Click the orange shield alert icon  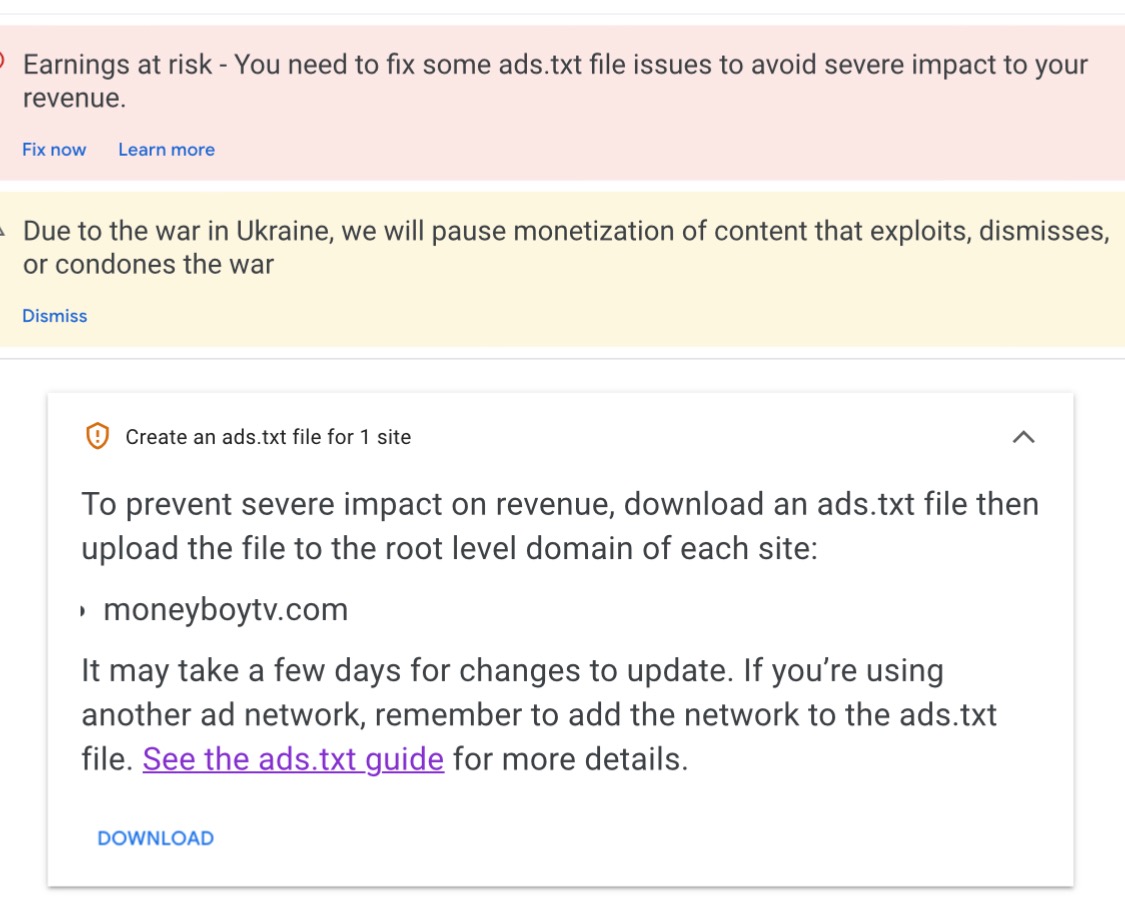point(97,436)
